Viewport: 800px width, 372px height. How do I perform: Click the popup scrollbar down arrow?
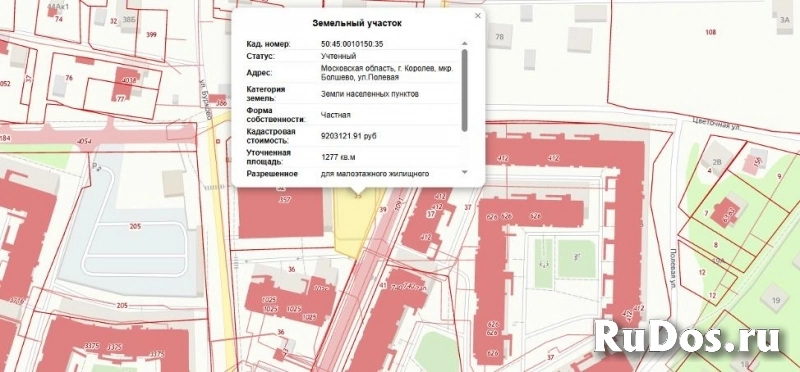(x=464, y=172)
